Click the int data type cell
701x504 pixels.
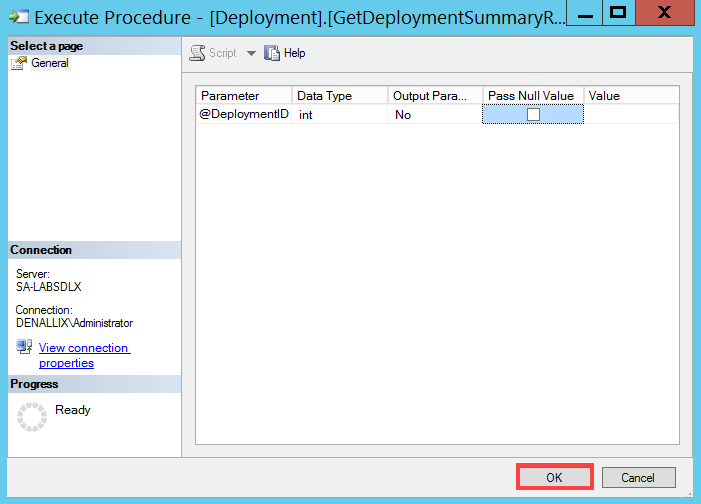tap(340, 114)
